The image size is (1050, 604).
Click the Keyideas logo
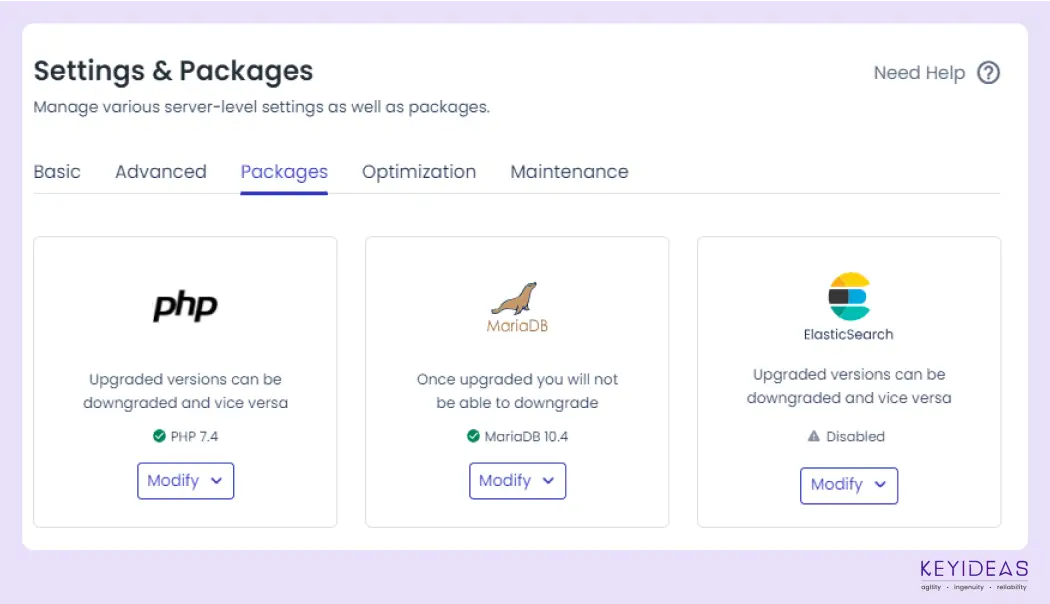(x=974, y=575)
